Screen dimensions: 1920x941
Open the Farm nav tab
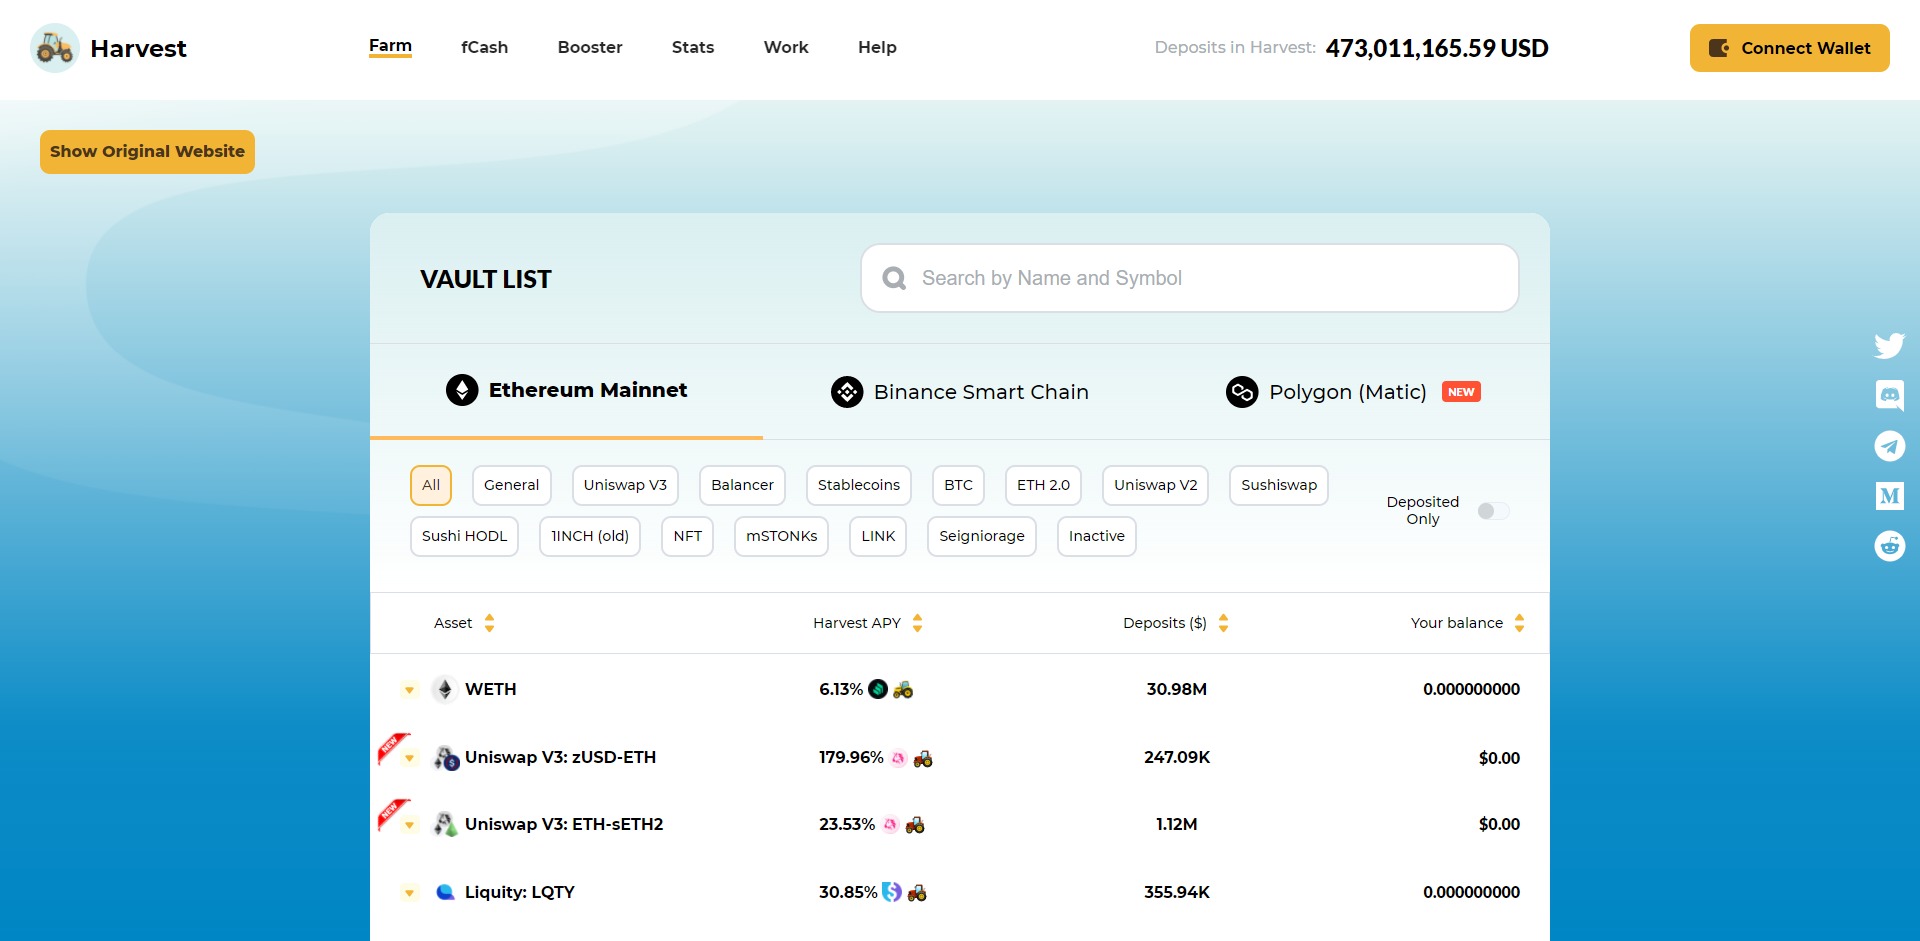(390, 46)
